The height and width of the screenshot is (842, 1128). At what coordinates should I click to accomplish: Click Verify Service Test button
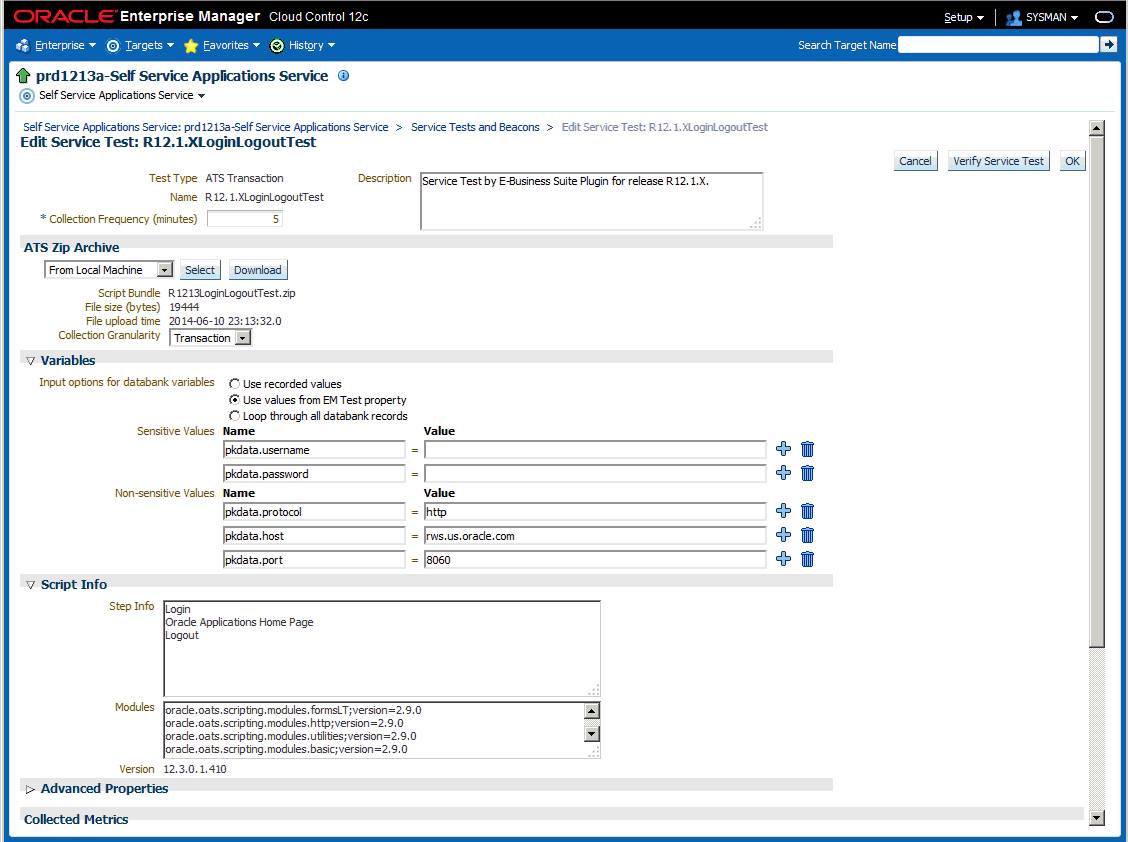pyautogui.click(x=998, y=161)
